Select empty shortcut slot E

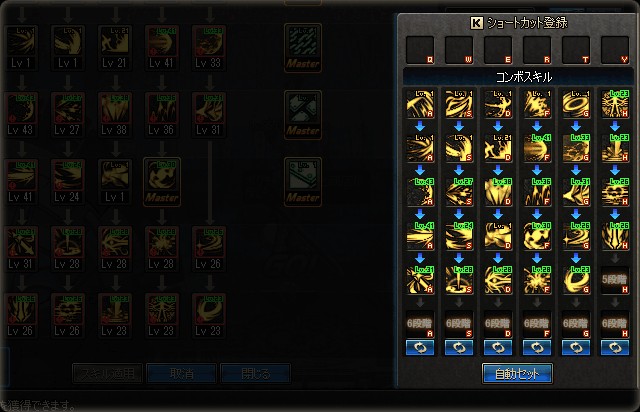point(498,50)
